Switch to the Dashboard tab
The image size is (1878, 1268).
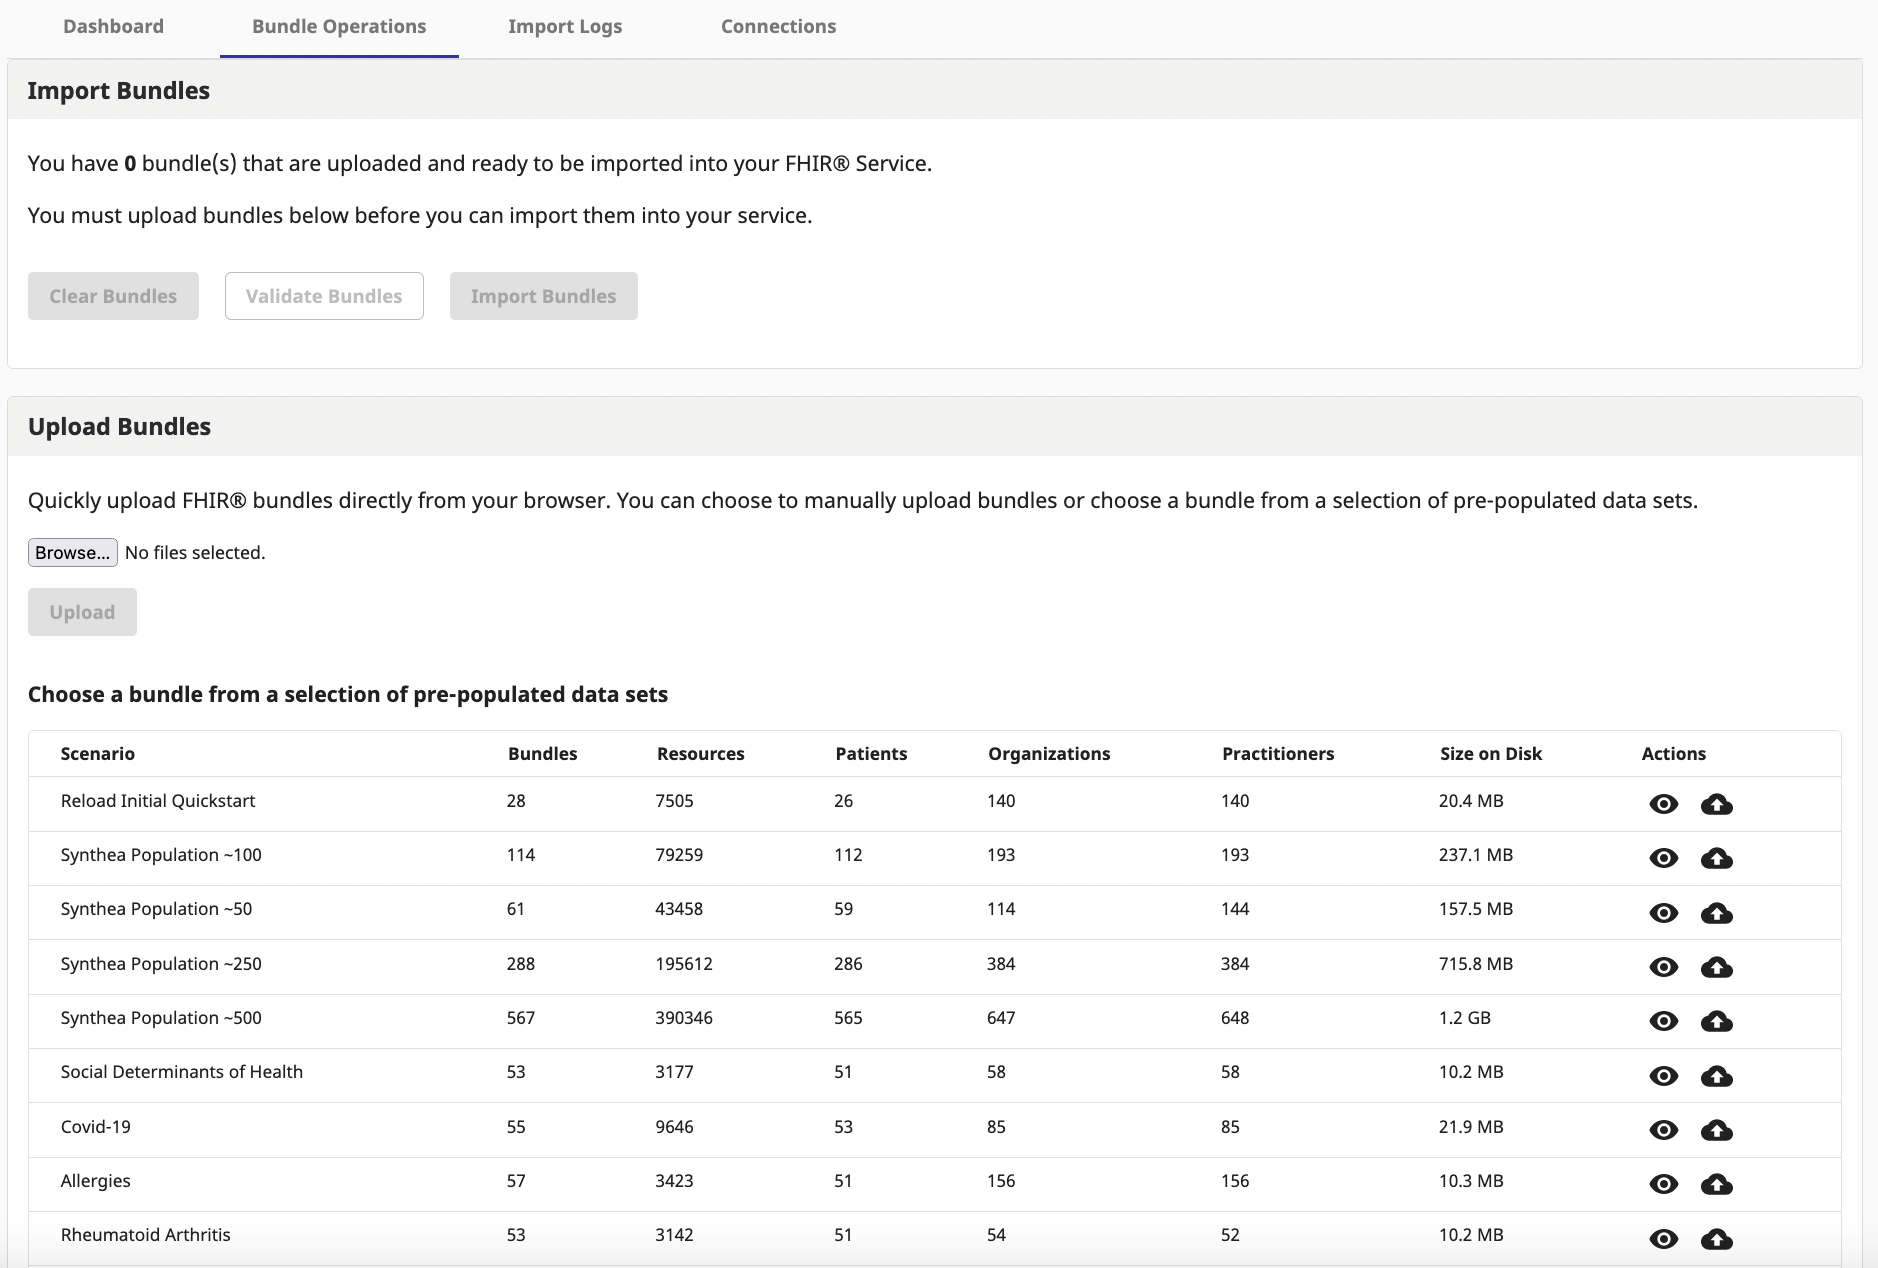click(x=113, y=27)
